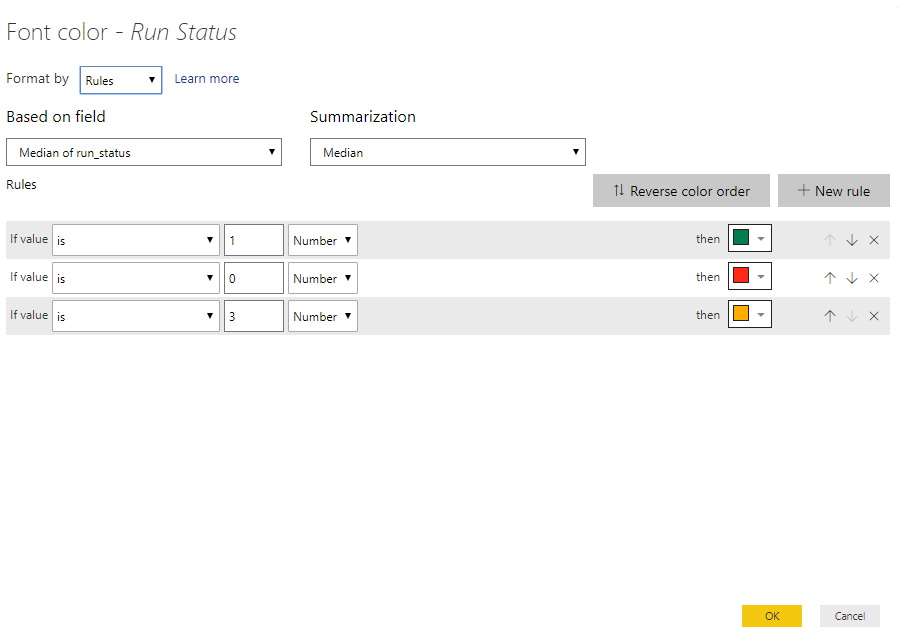Move the value 0 rule up
898x643 pixels.
coord(830,278)
